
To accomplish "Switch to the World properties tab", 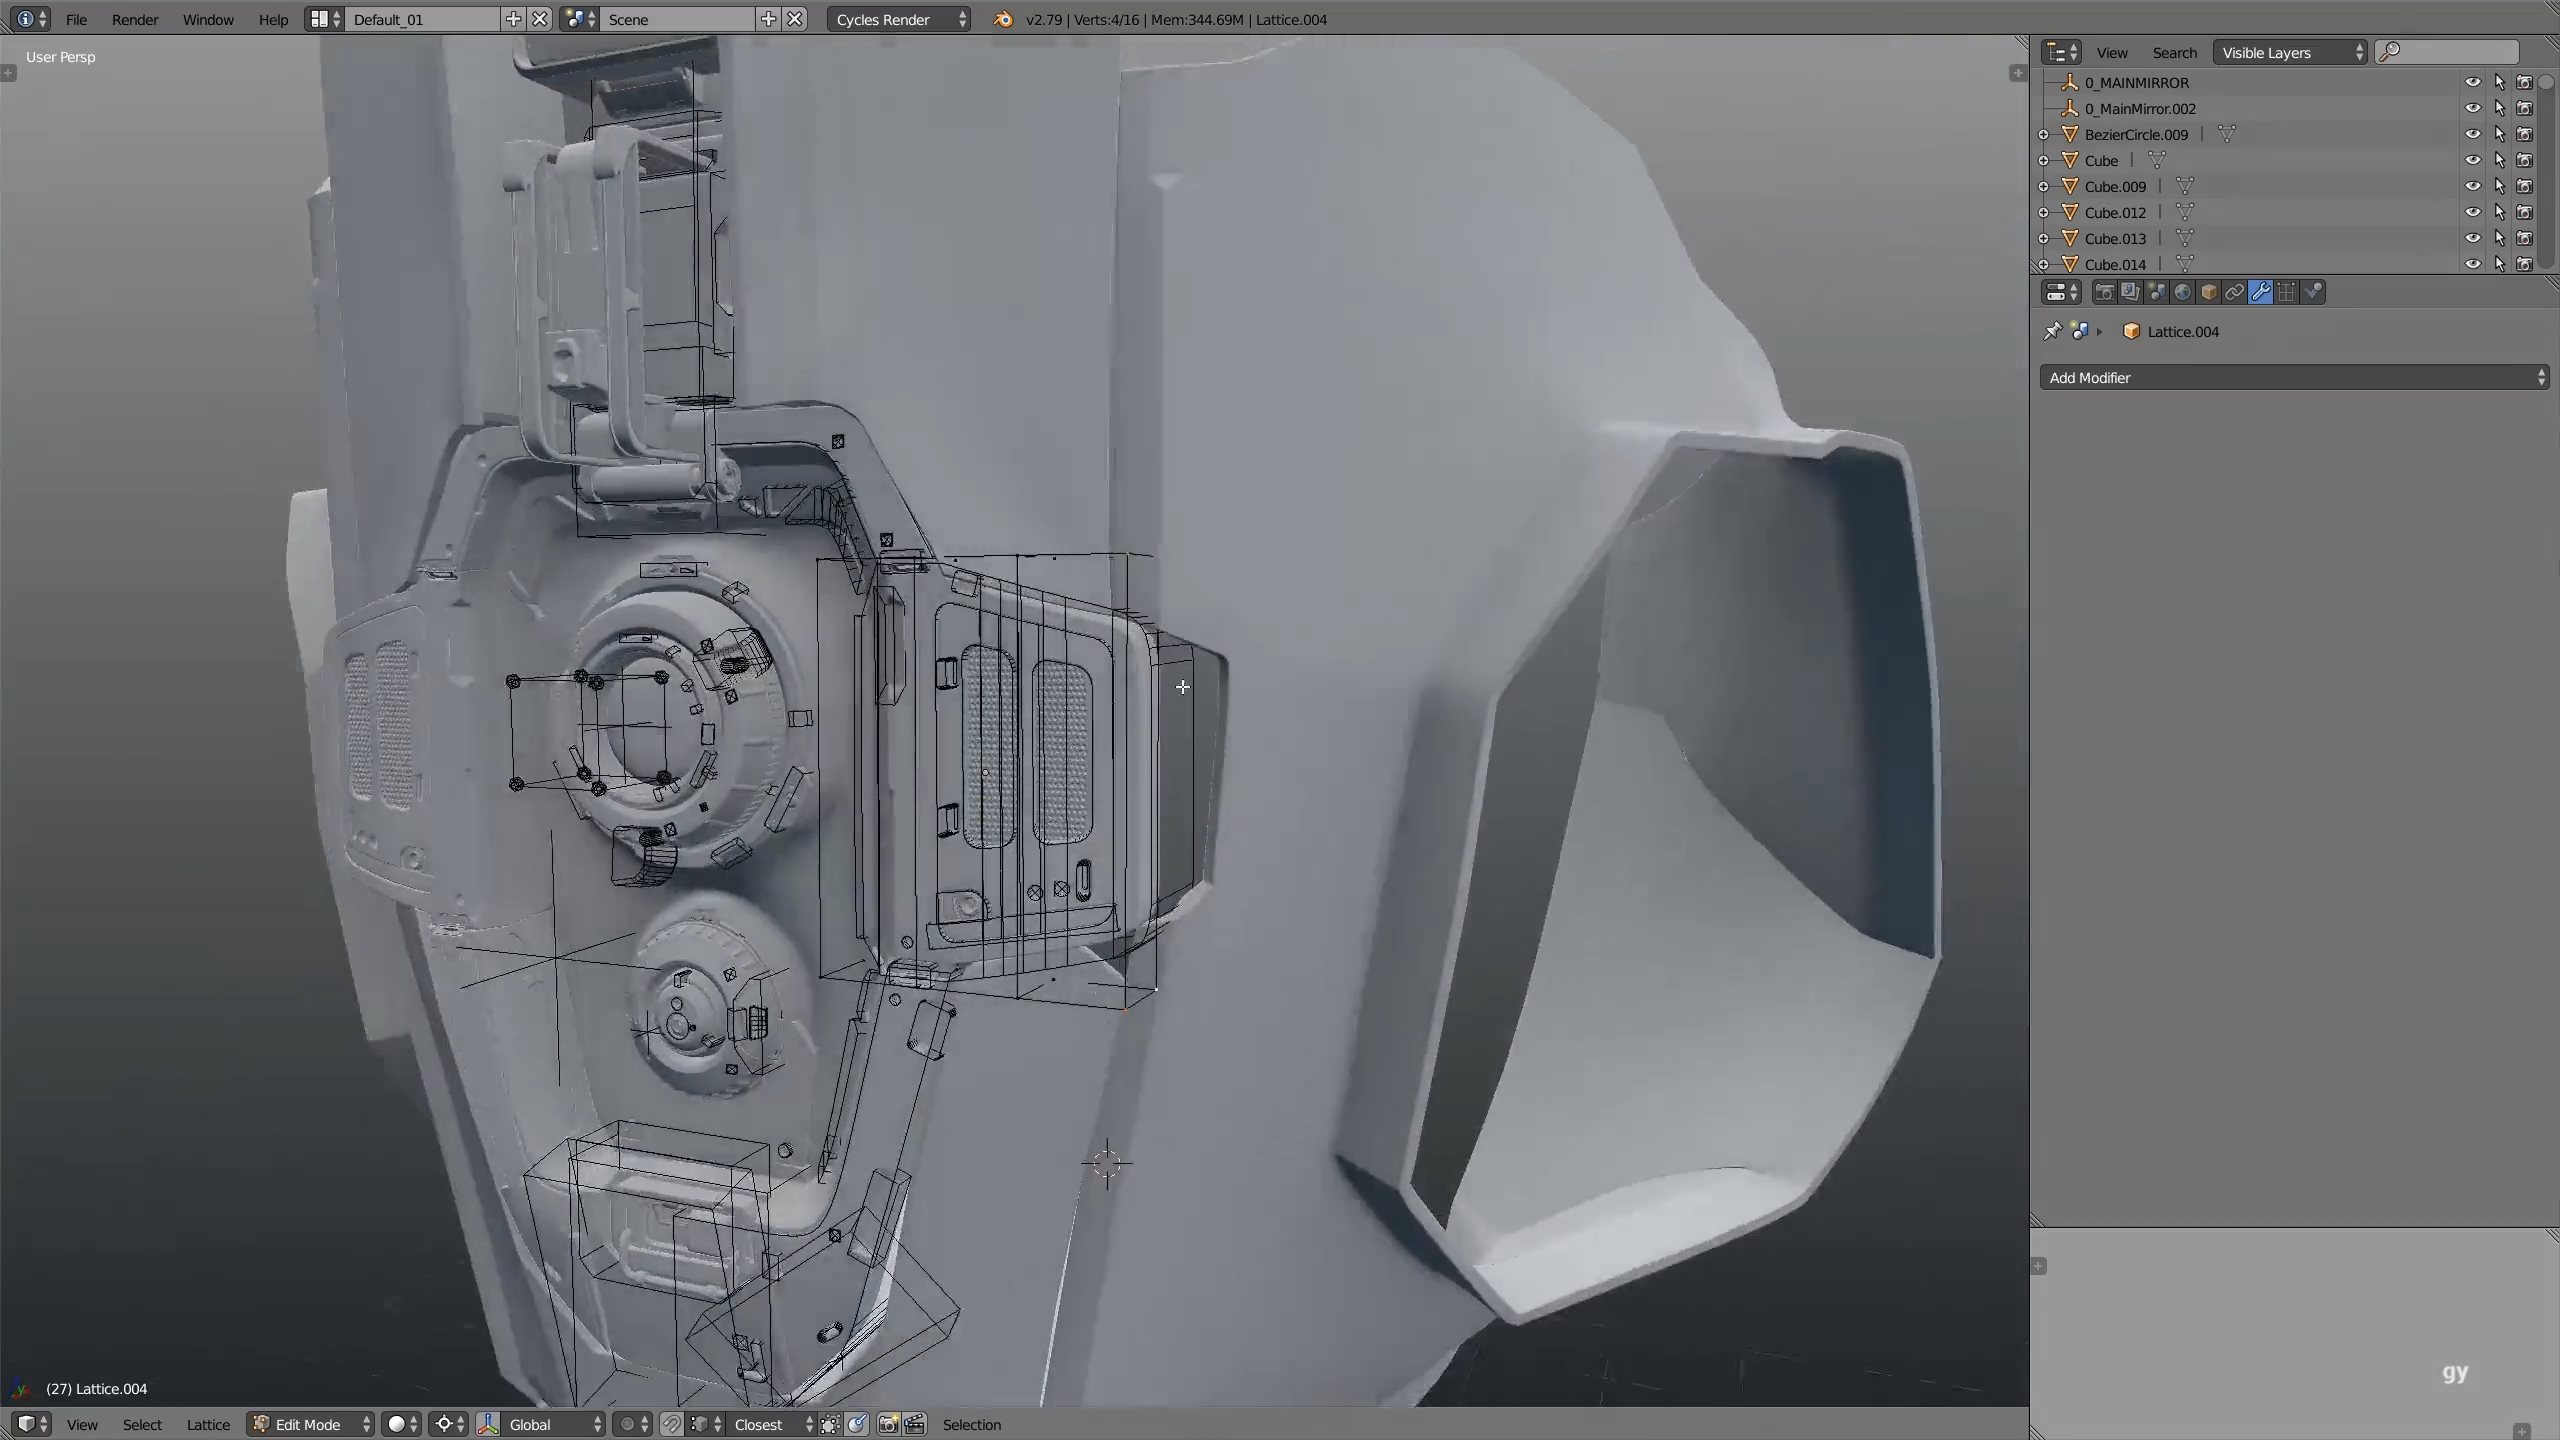I will [2183, 292].
